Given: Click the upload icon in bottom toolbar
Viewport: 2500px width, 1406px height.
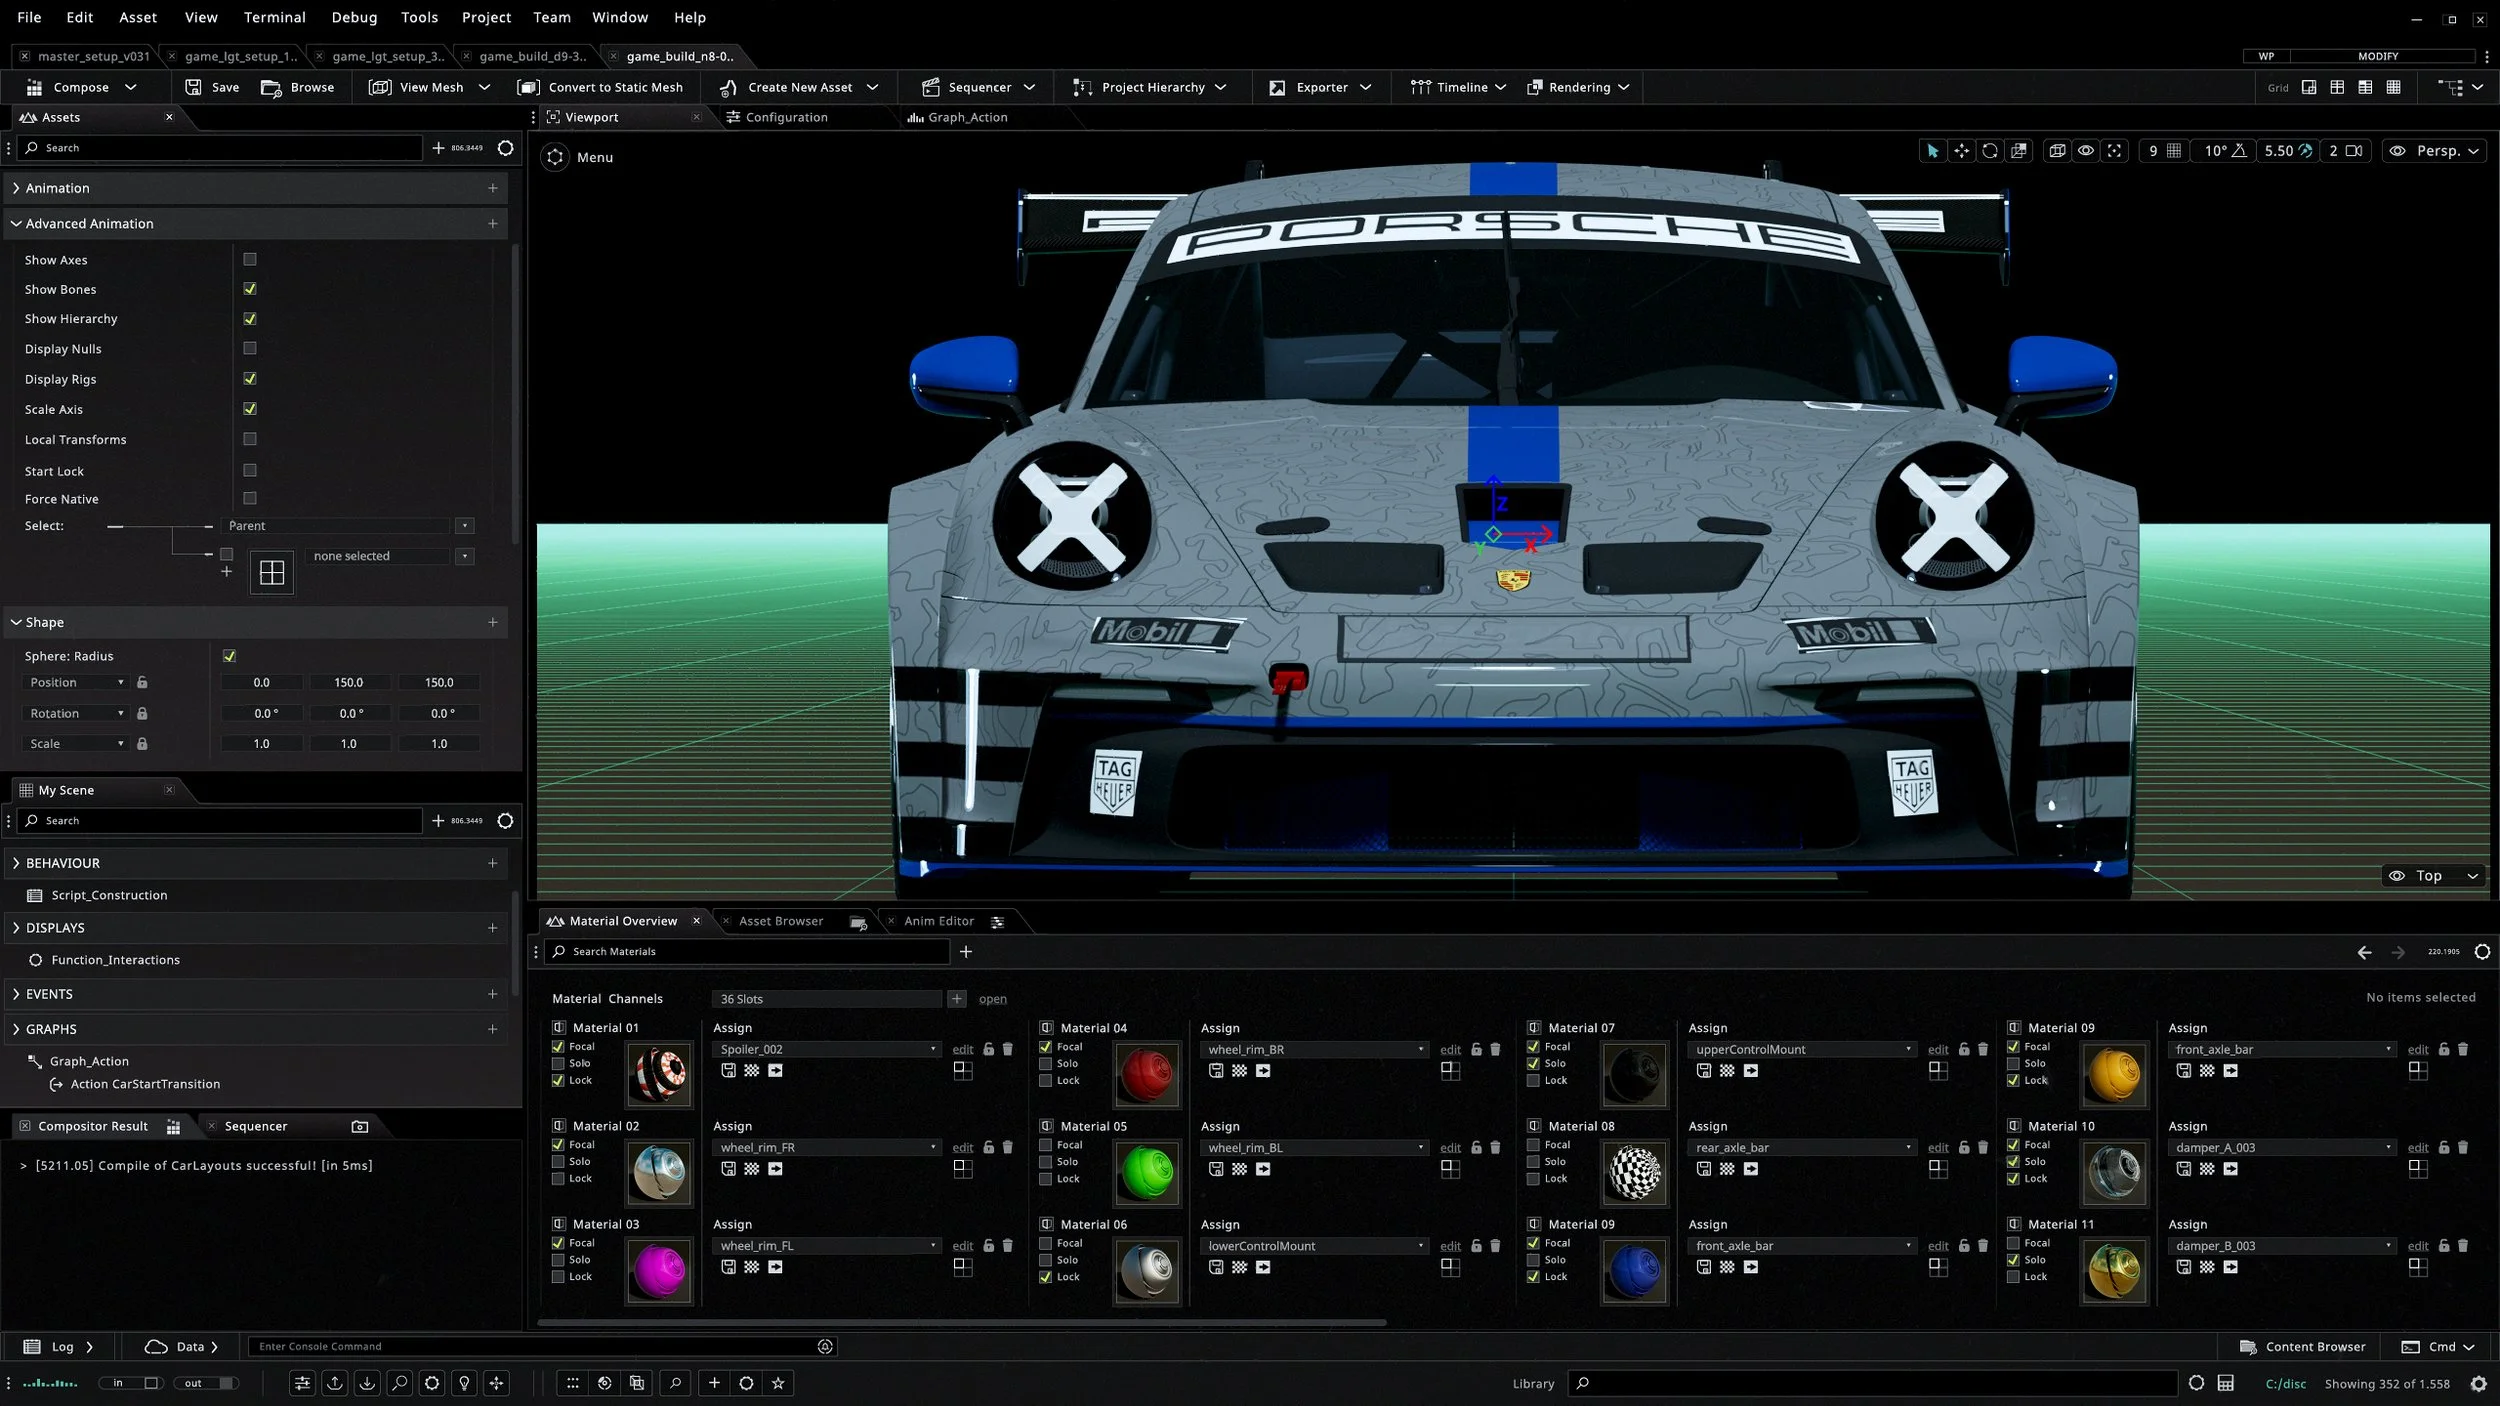Looking at the screenshot, I should (335, 1383).
